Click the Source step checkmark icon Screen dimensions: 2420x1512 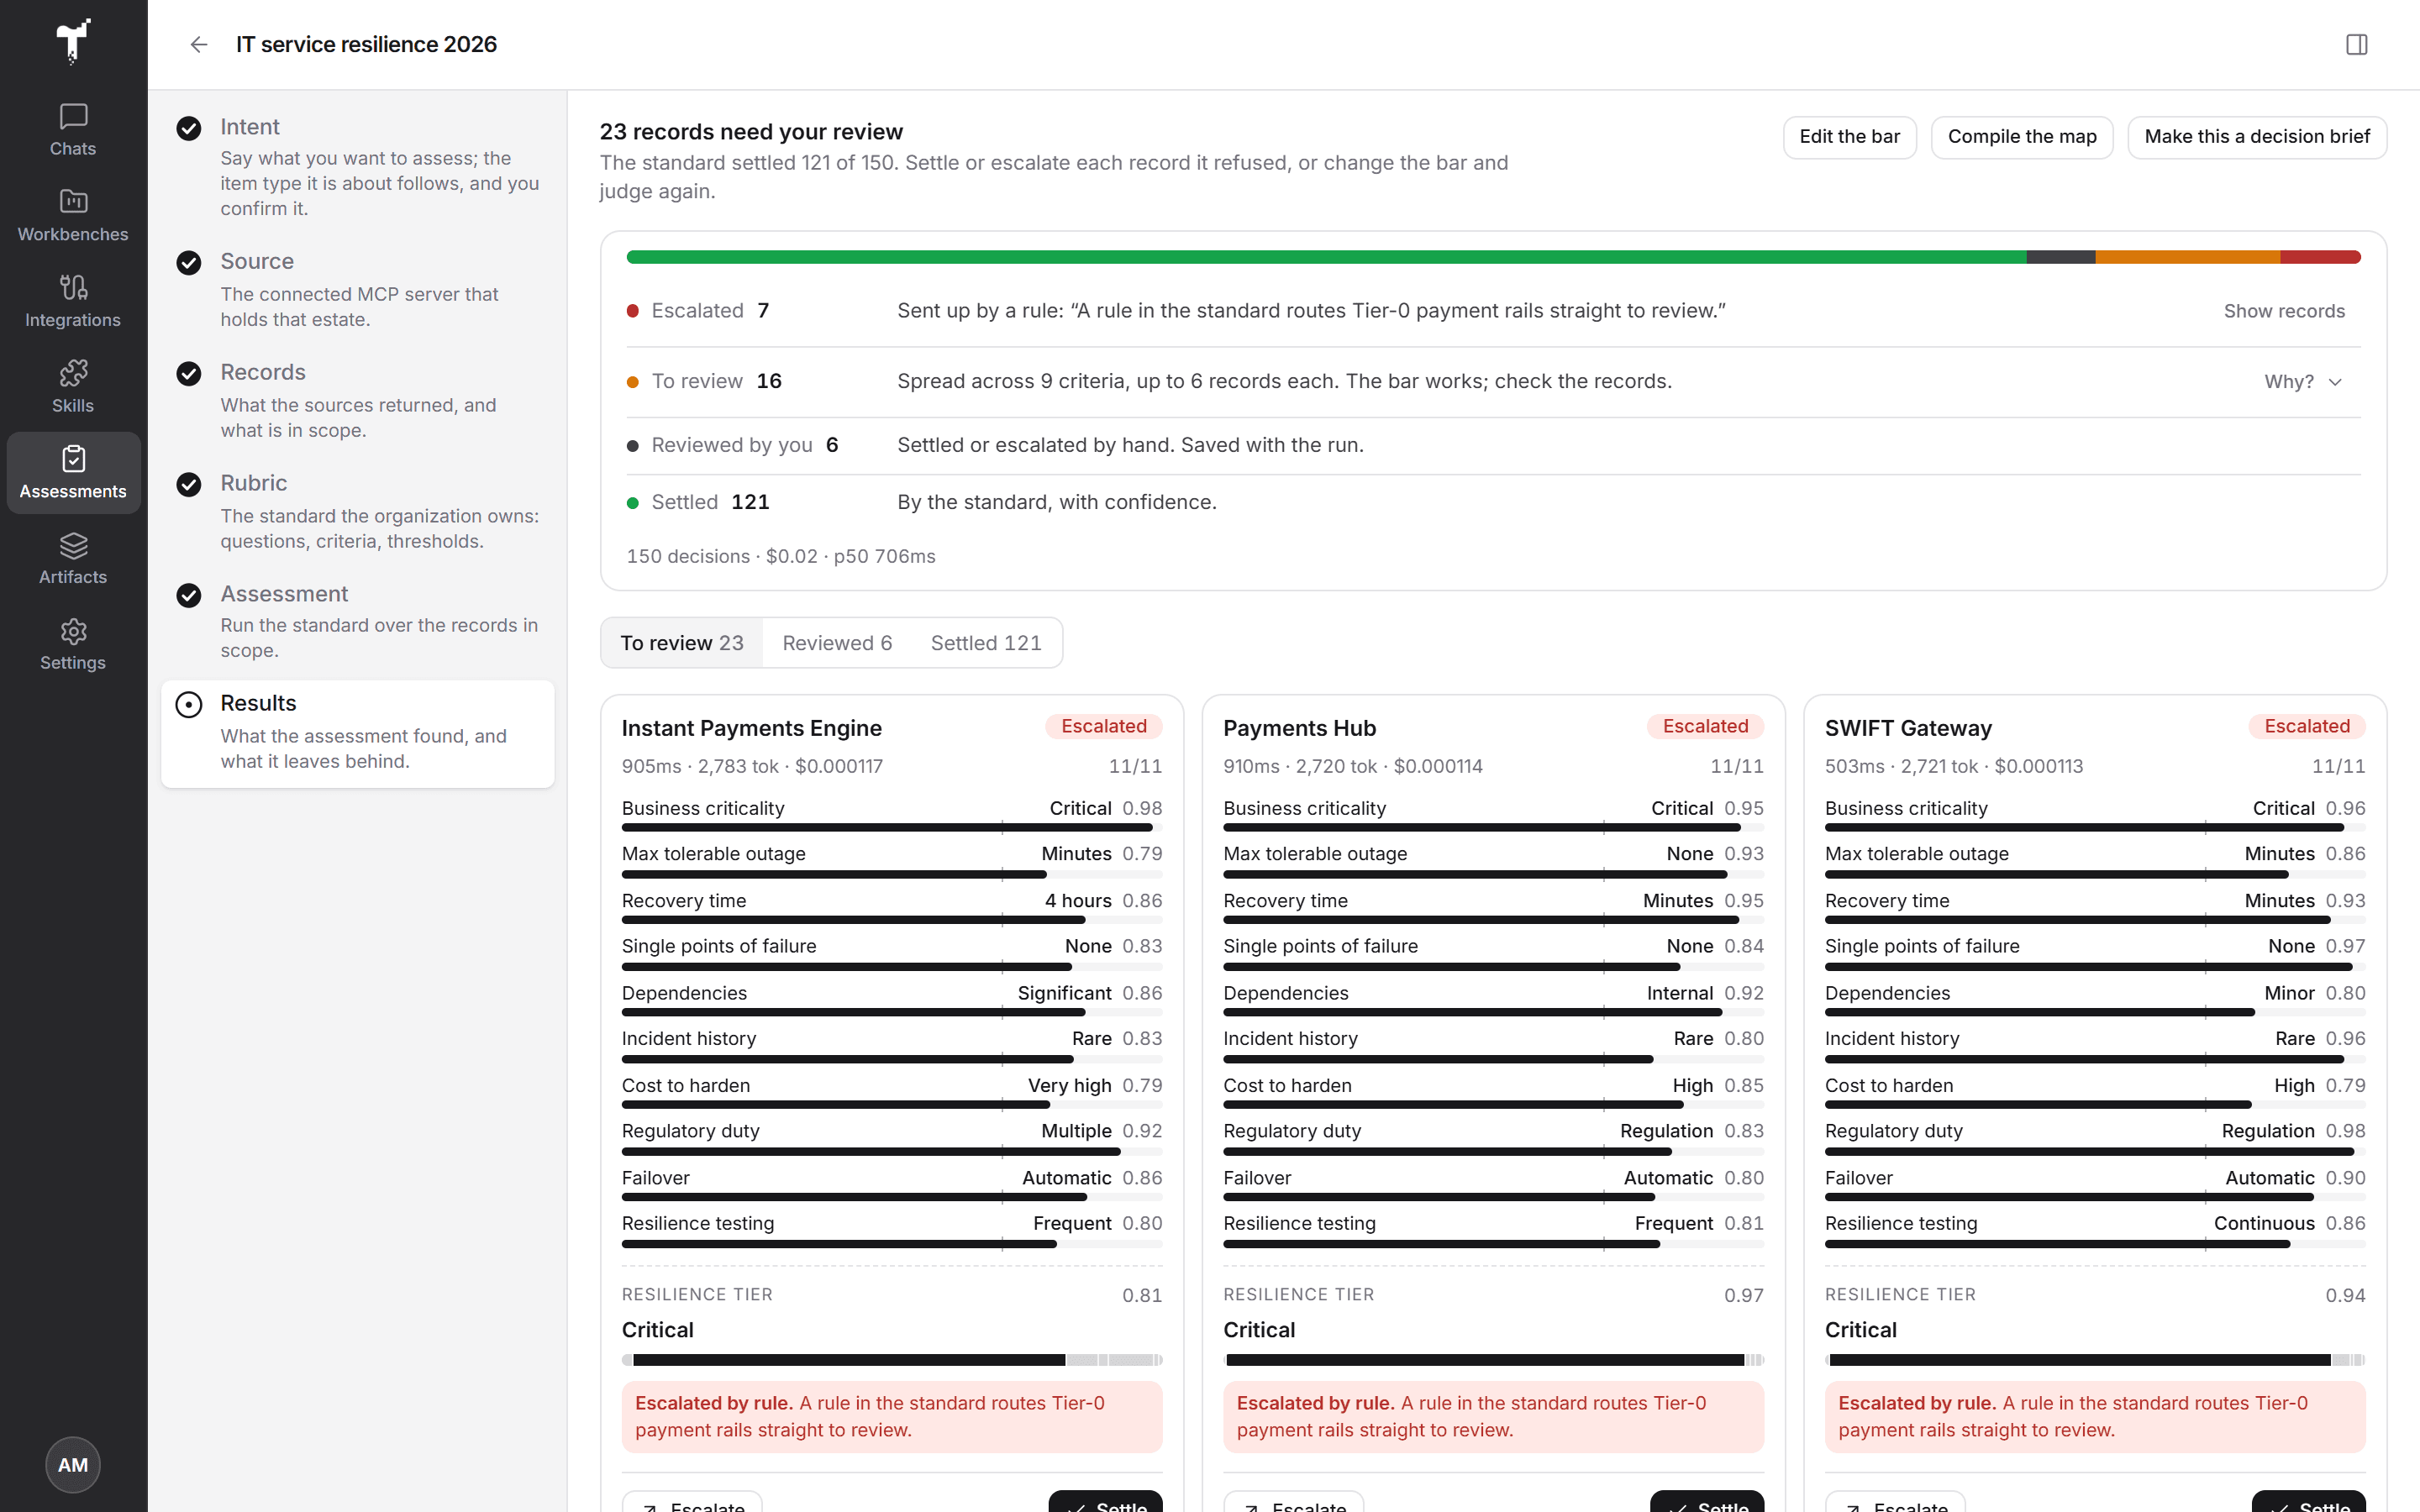coord(188,262)
